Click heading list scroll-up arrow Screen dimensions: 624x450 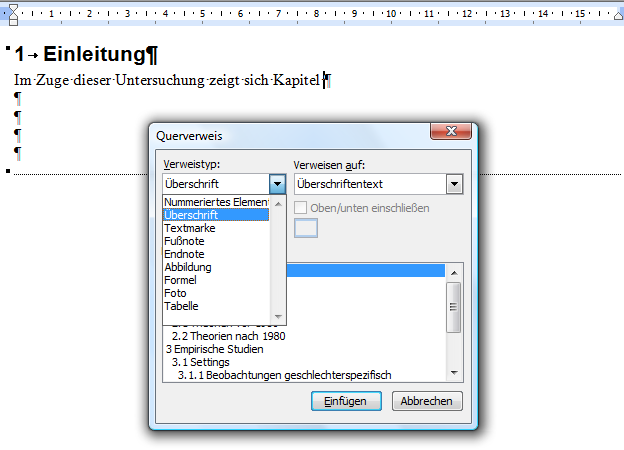click(454, 273)
